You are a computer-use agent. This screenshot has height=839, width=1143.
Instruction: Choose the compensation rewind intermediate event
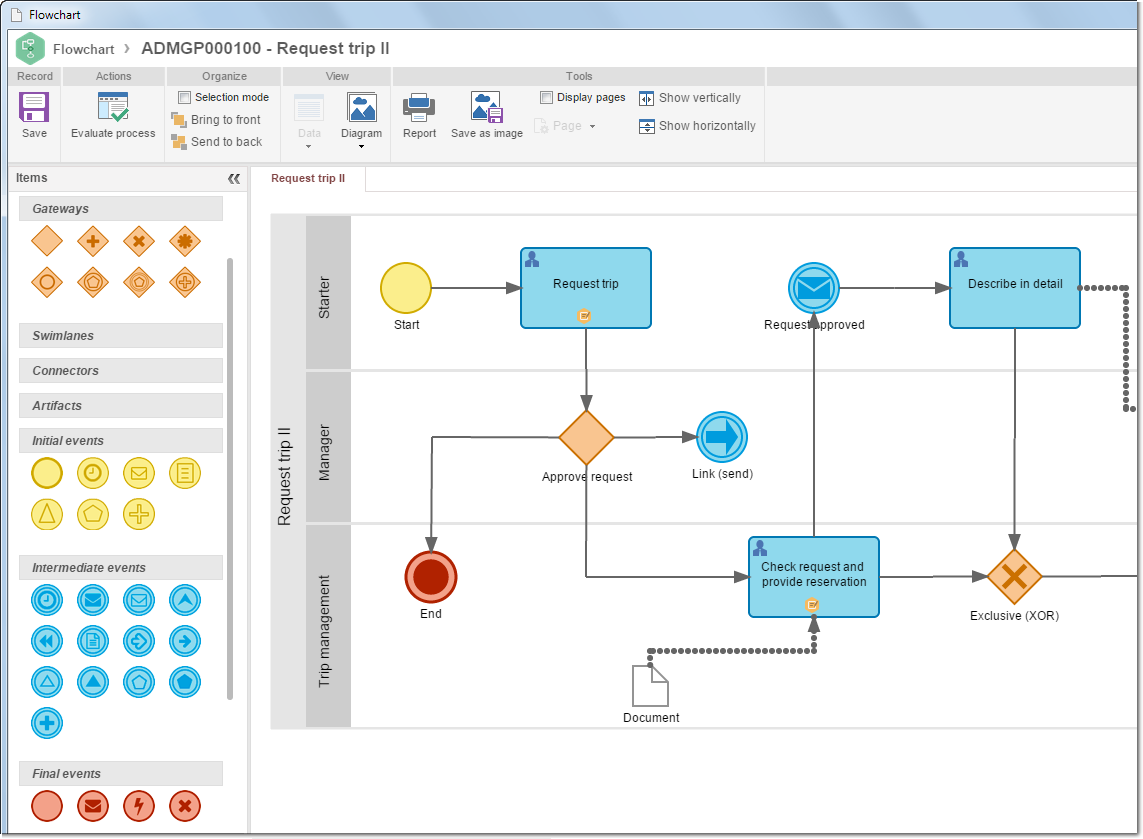point(47,641)
